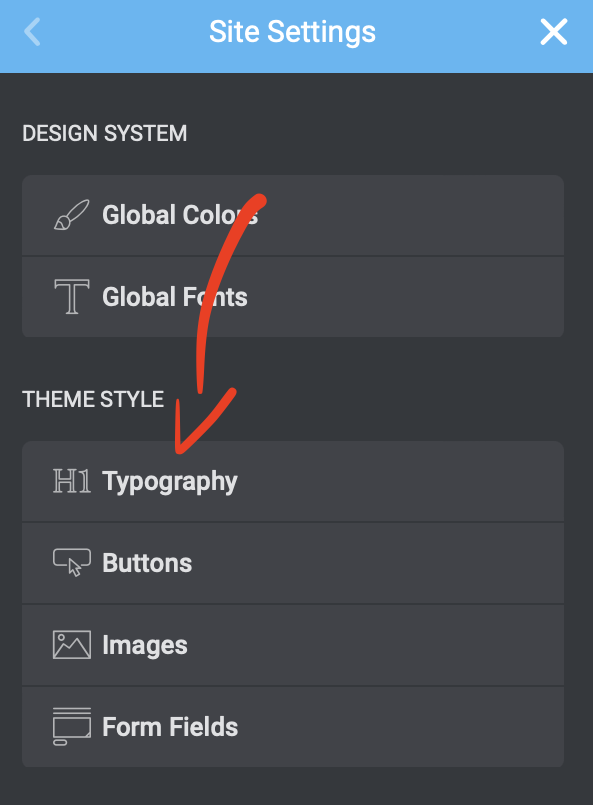Open the Buttons theme style
The width and height of the screenshot is (593, 805).
point(293,563)
